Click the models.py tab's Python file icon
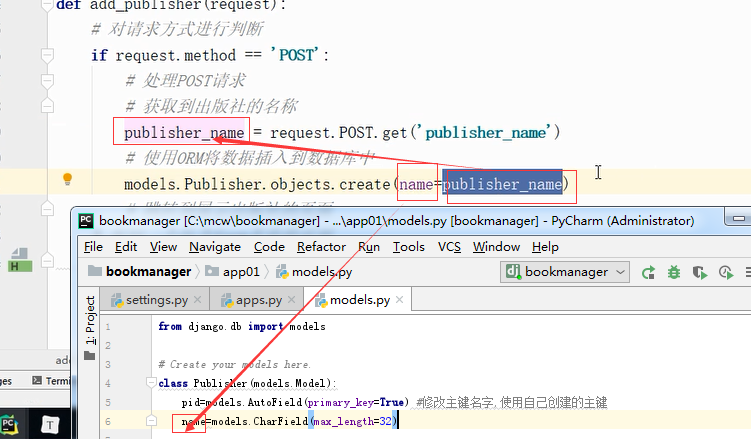This screenshot has height=439, width=751. [321, 300]
